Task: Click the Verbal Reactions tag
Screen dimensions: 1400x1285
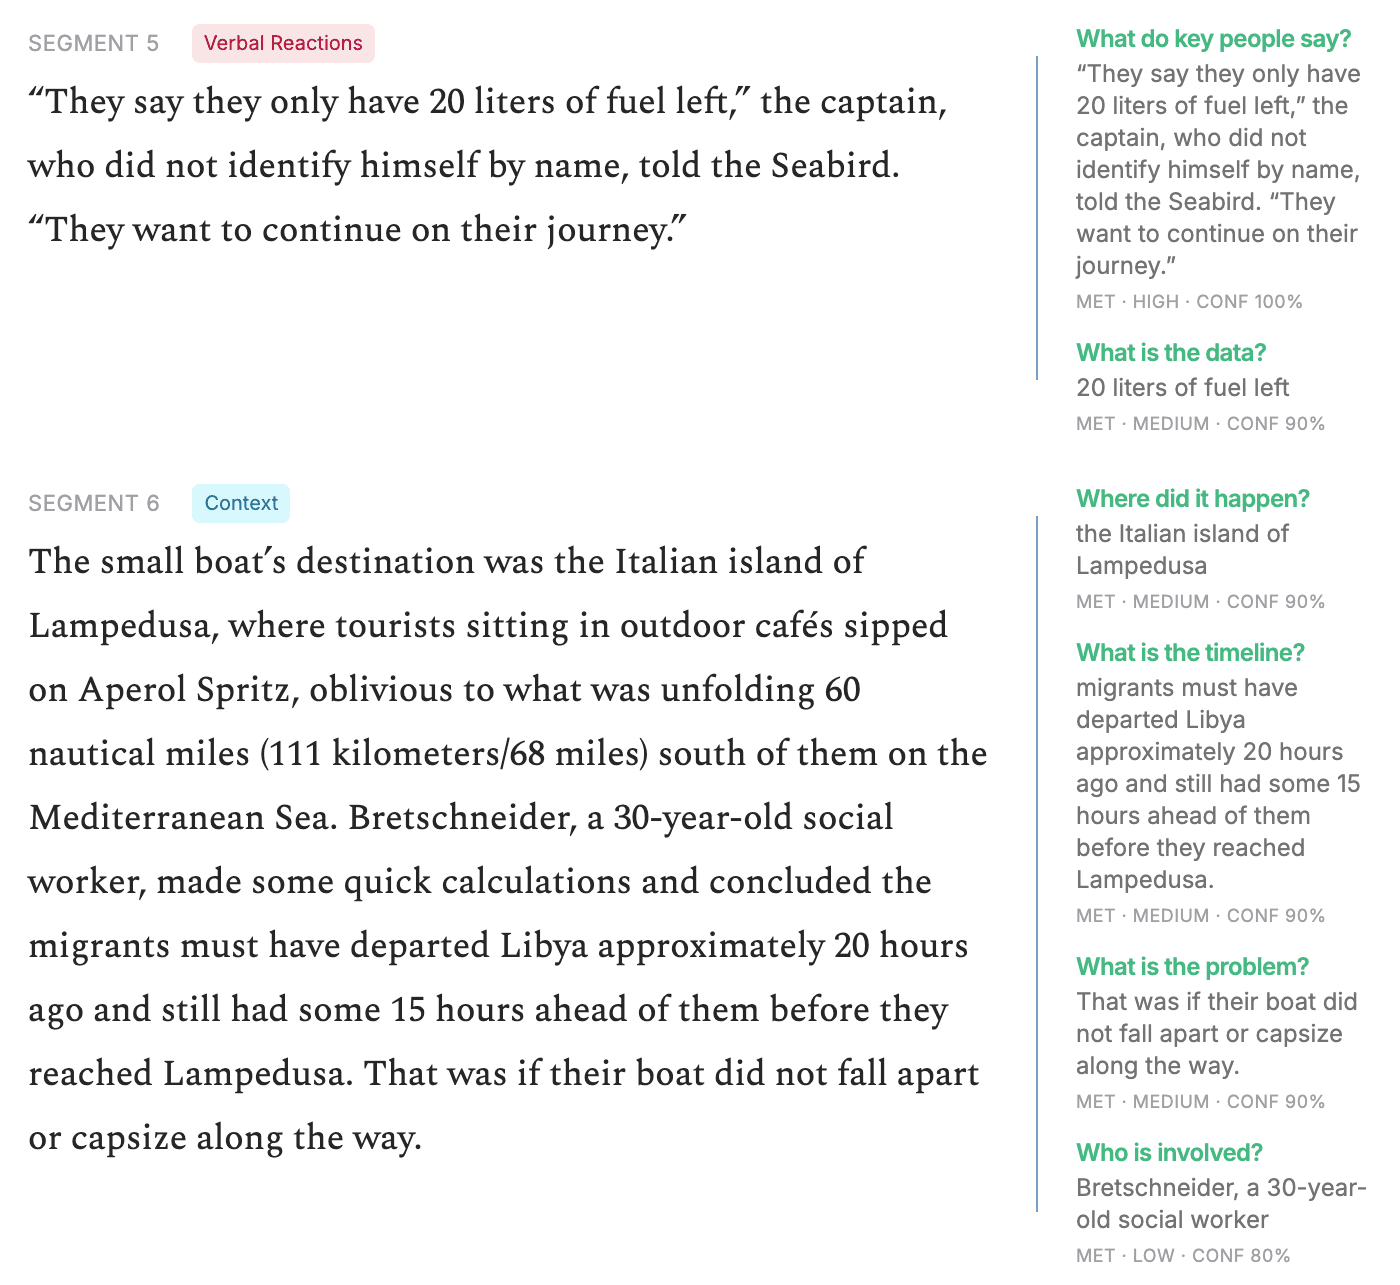Action: click(x=283, y=43)
